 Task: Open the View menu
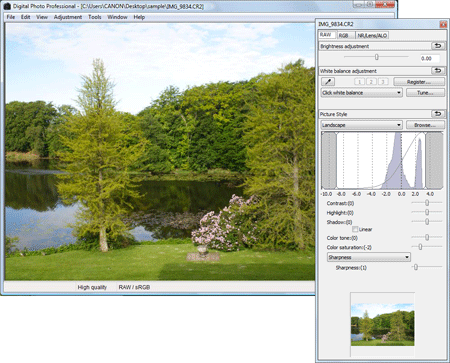point(42,17)
